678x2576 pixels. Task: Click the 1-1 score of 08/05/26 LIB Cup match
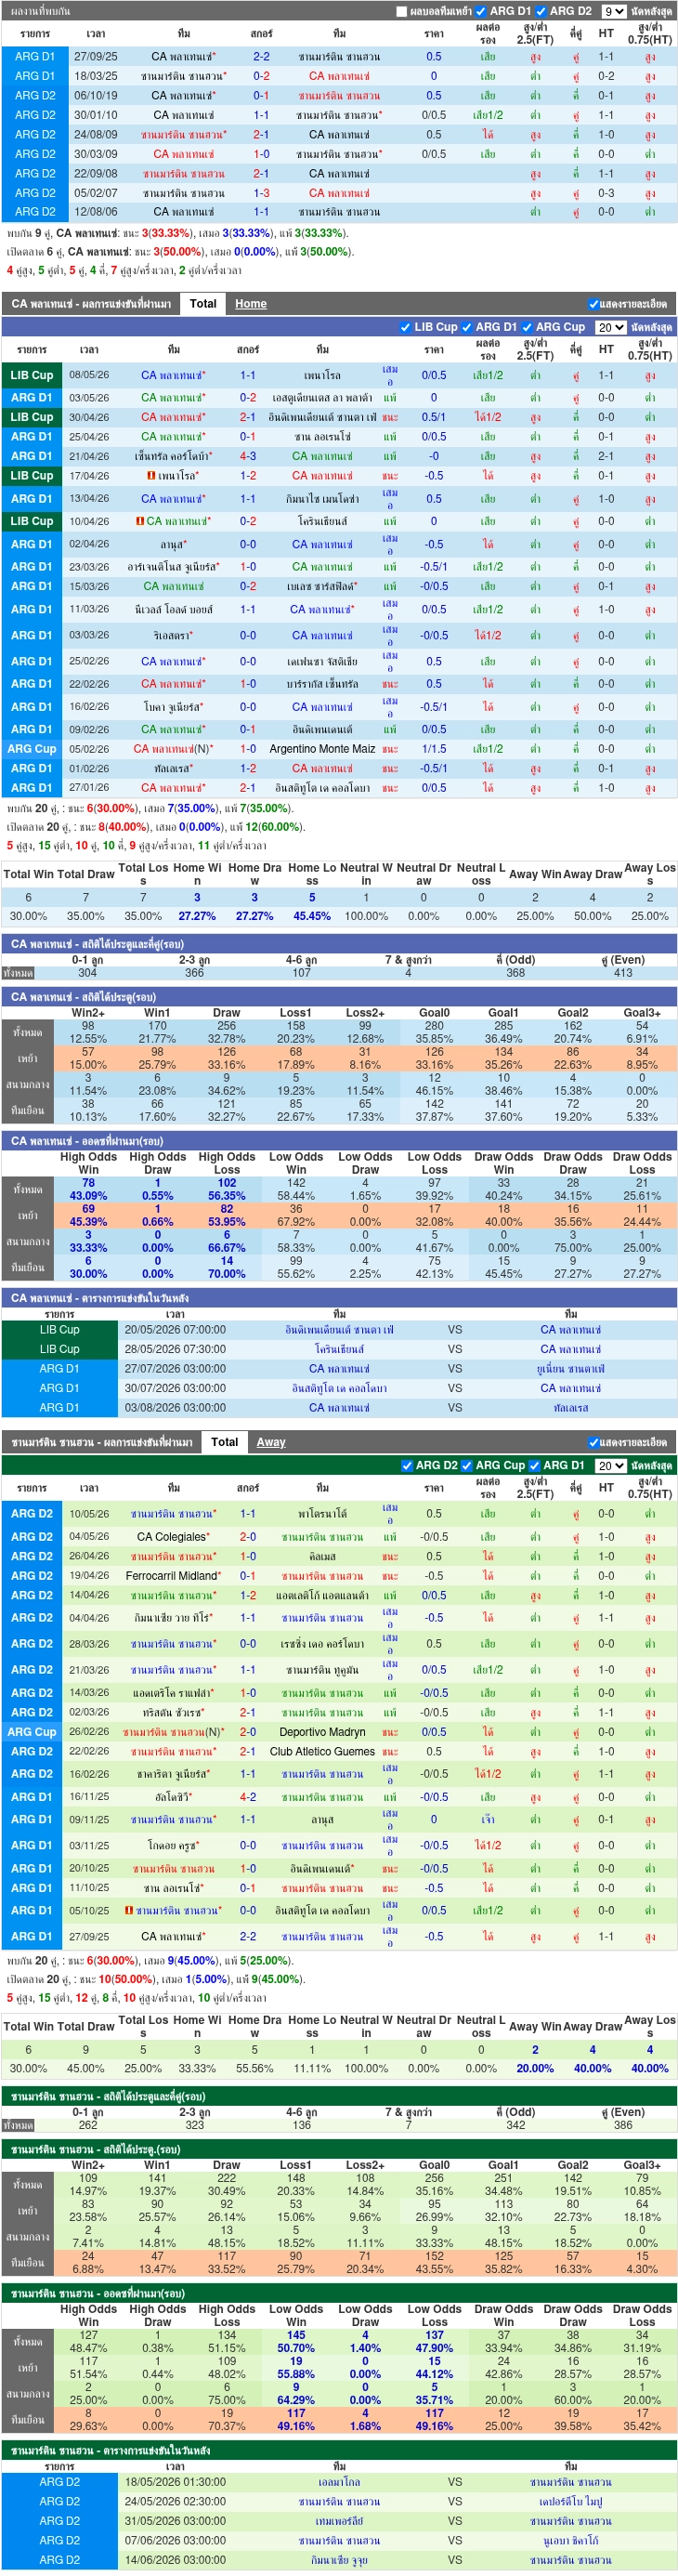pyautogui.click(x=248, y=376)
